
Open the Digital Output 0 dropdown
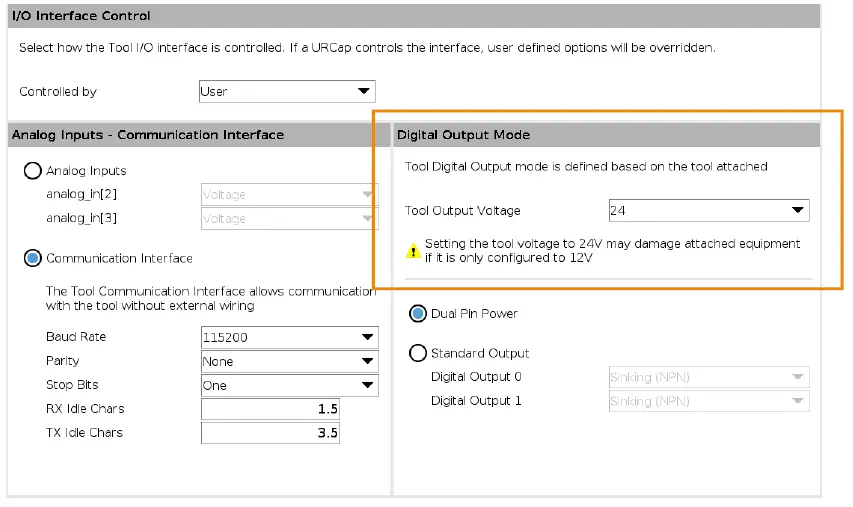(x=708, y=377)
